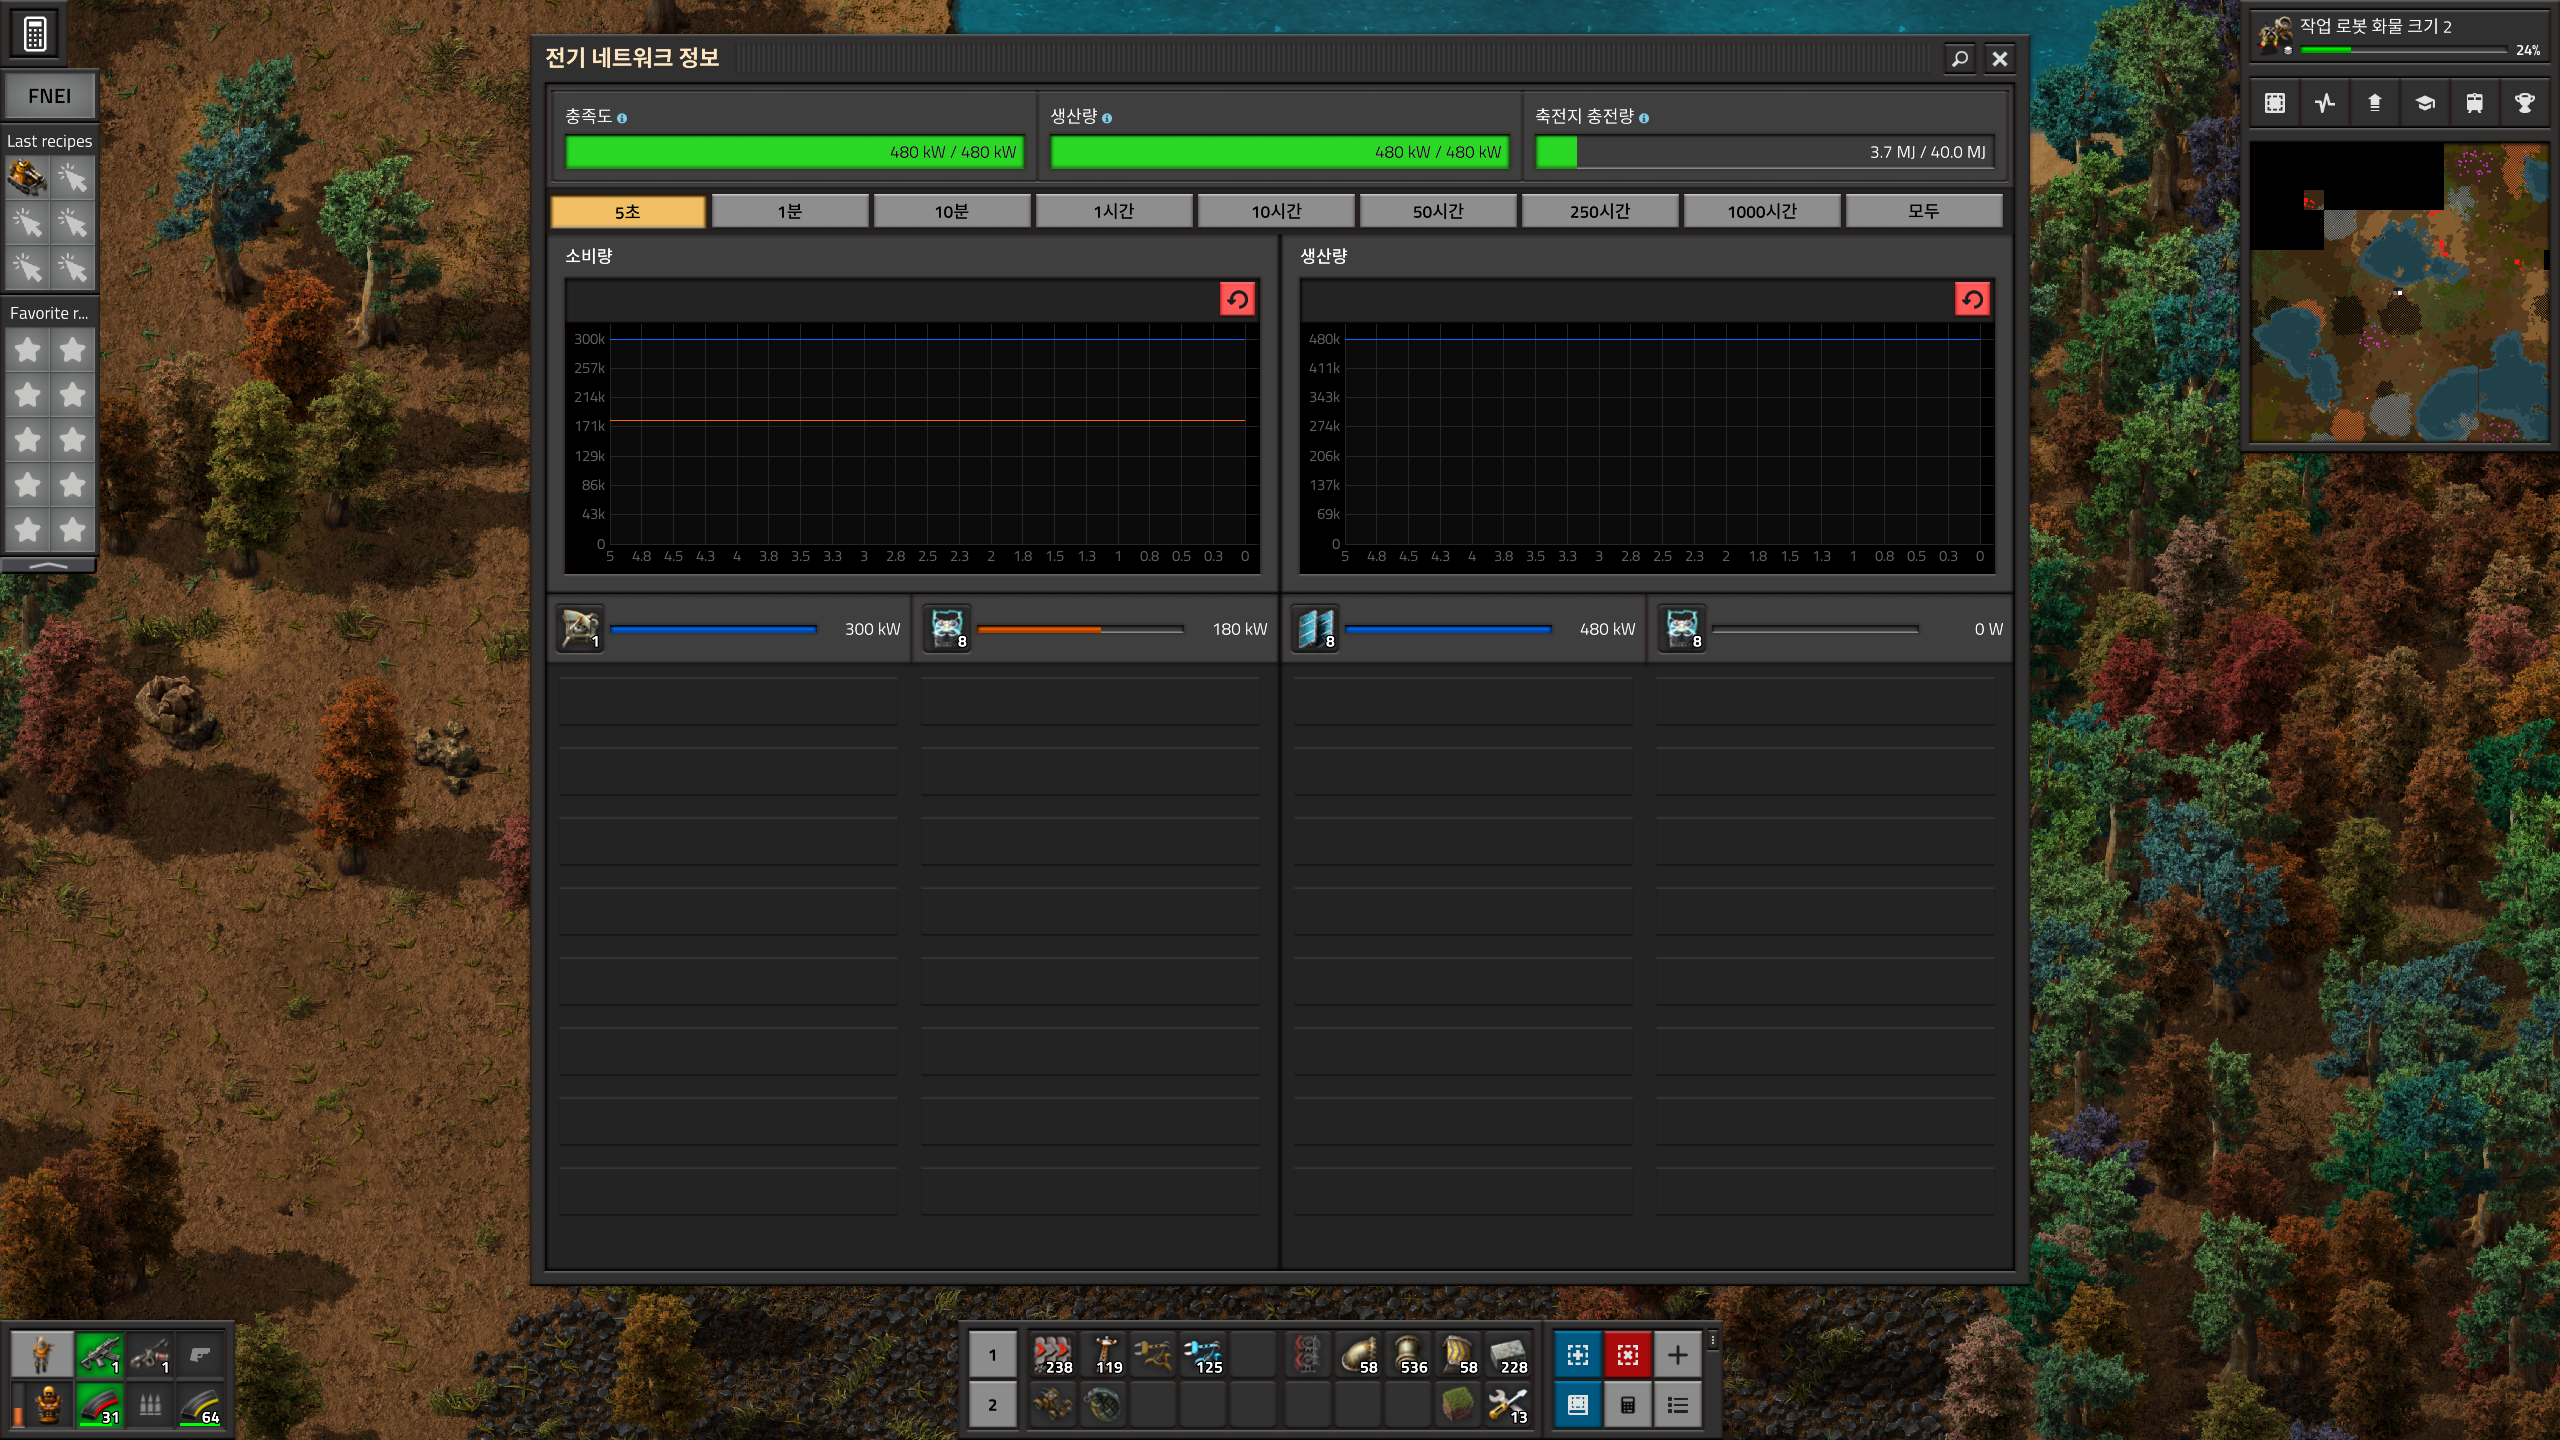
Task: Switch to the 1000시간 time range tab
Action: 1762,211
